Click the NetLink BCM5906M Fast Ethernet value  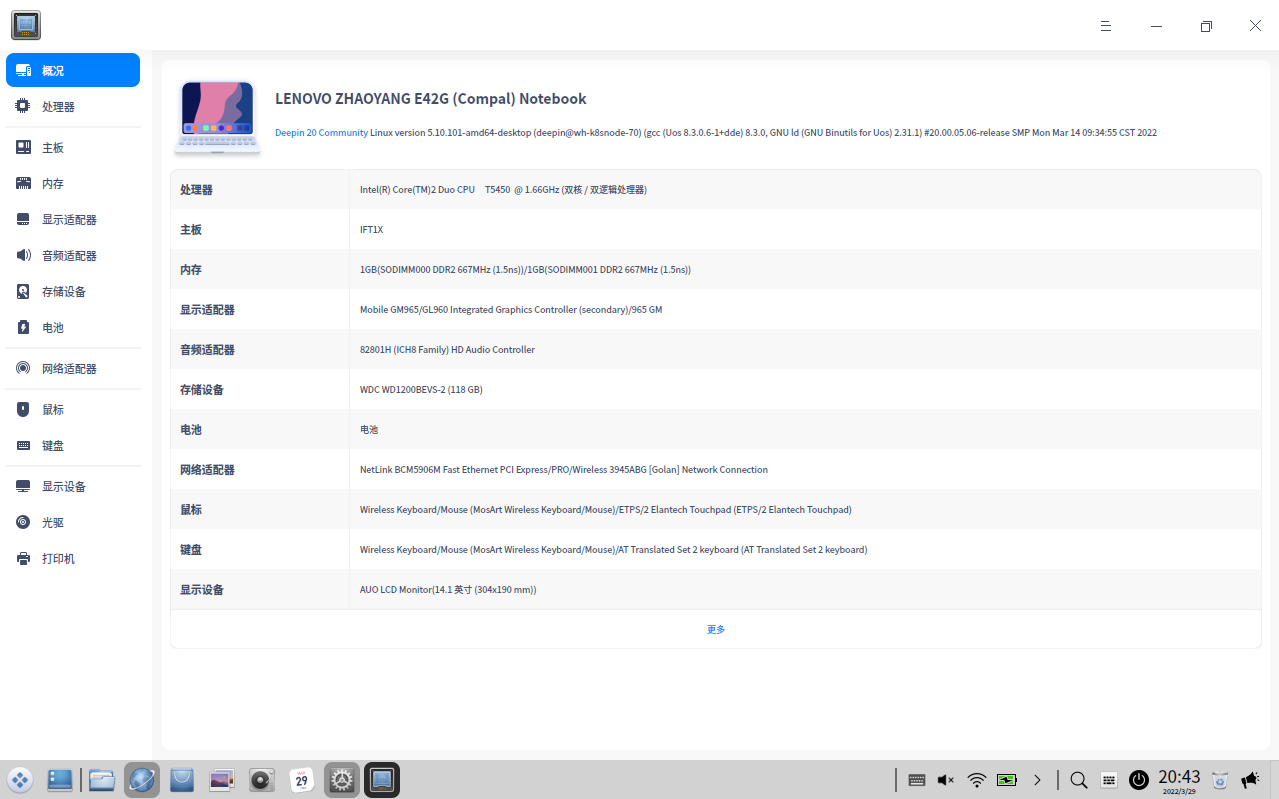click(x=564, y=469)
